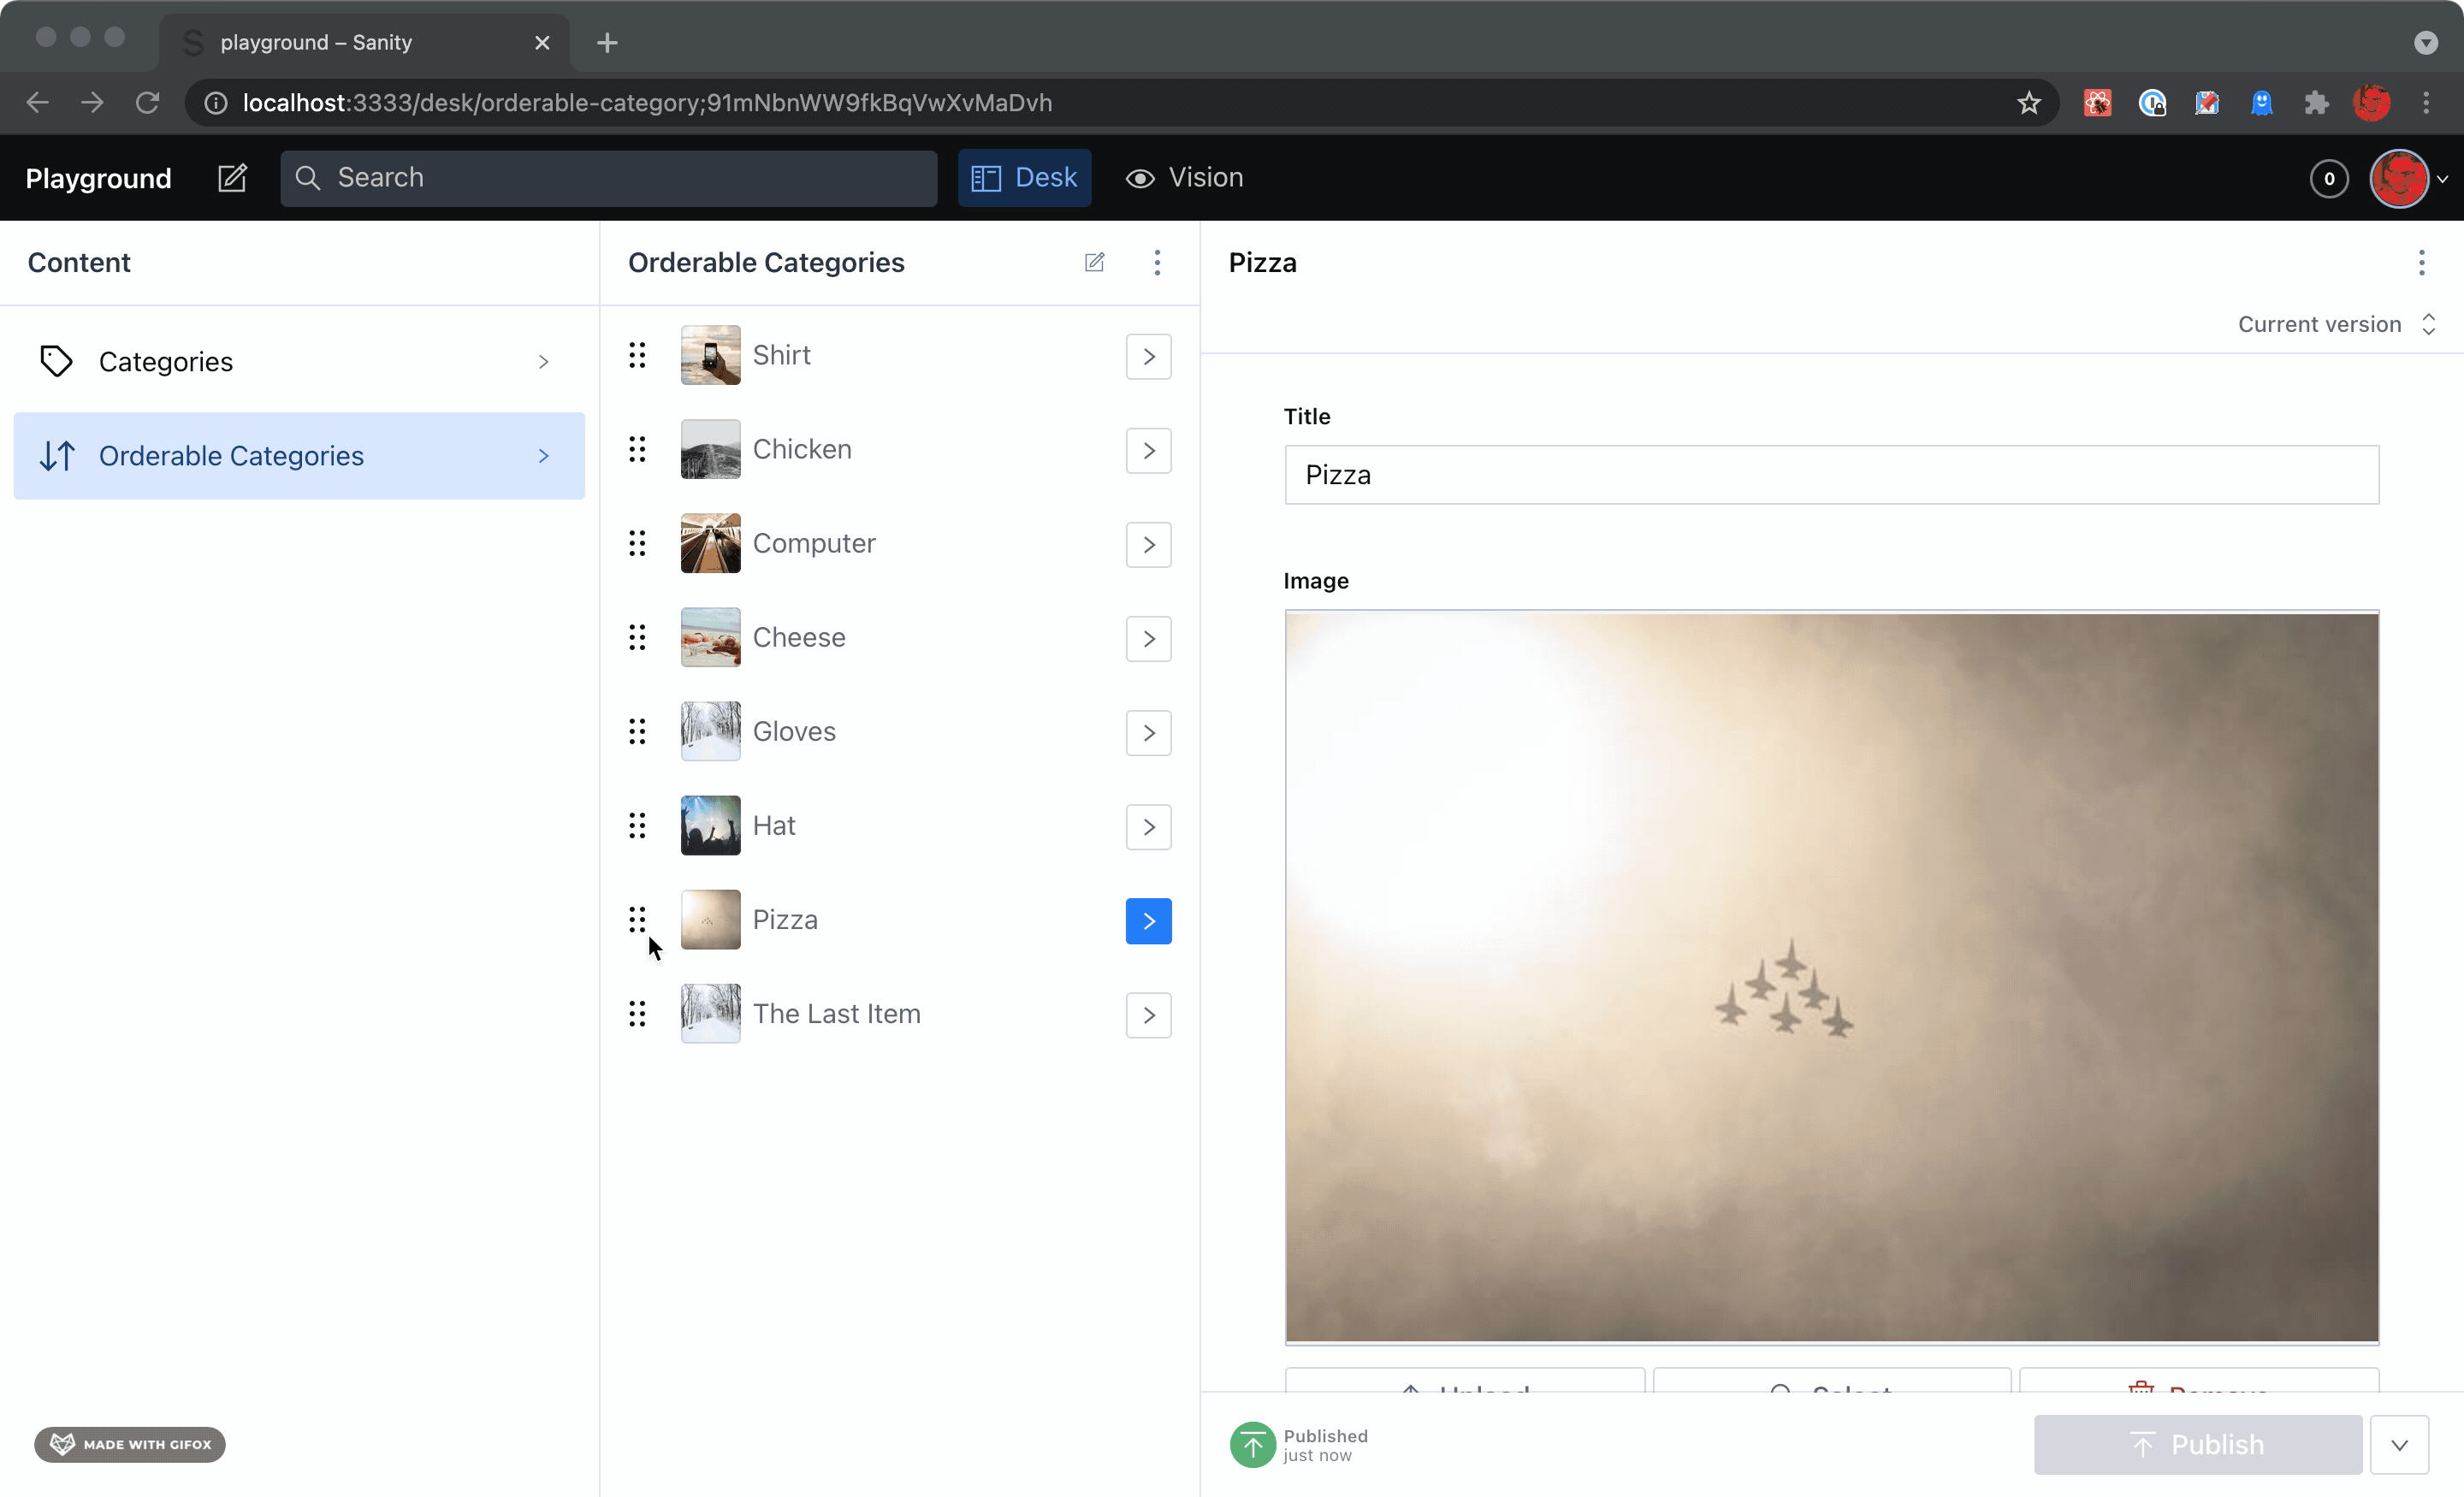
Task: Switch to Vision tool tab
Action: (1185, 178)
